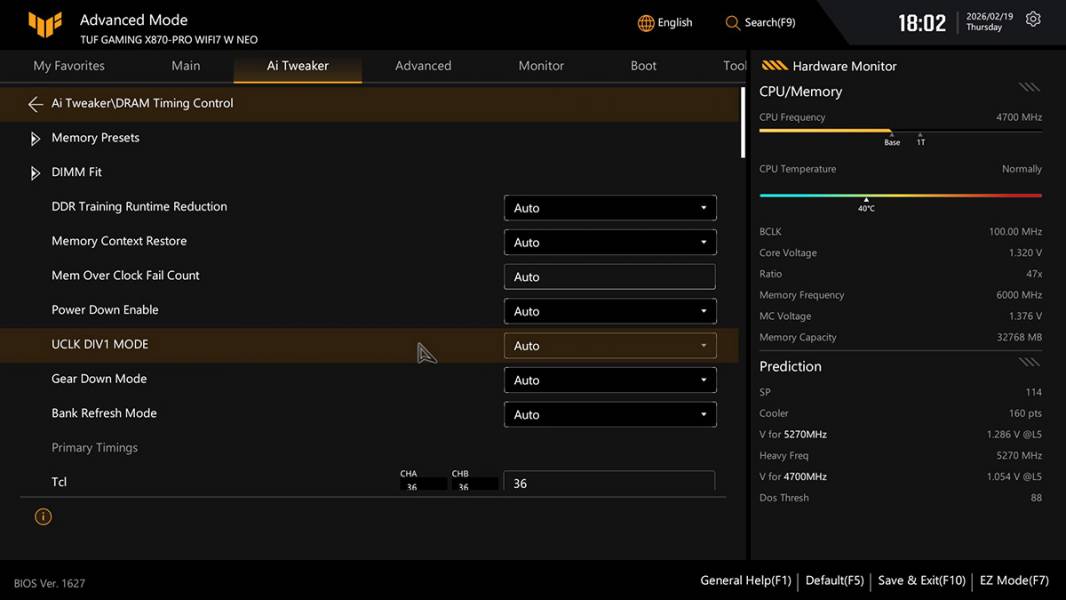Click the TUF Gaming logo
Screen dimensions: 1066x600
click(x=45, y=24)
